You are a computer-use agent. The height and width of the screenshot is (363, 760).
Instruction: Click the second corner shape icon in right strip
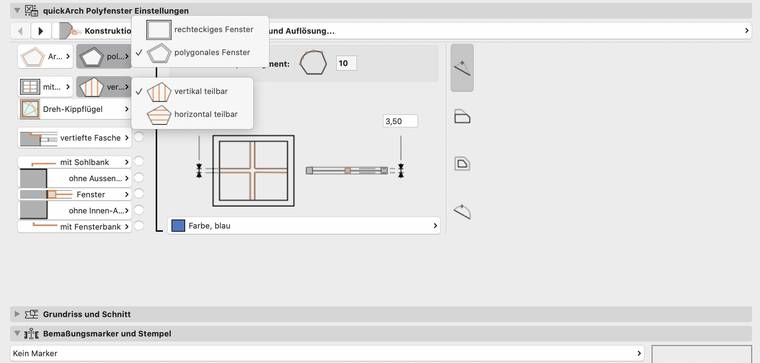[x=462, y=117]
